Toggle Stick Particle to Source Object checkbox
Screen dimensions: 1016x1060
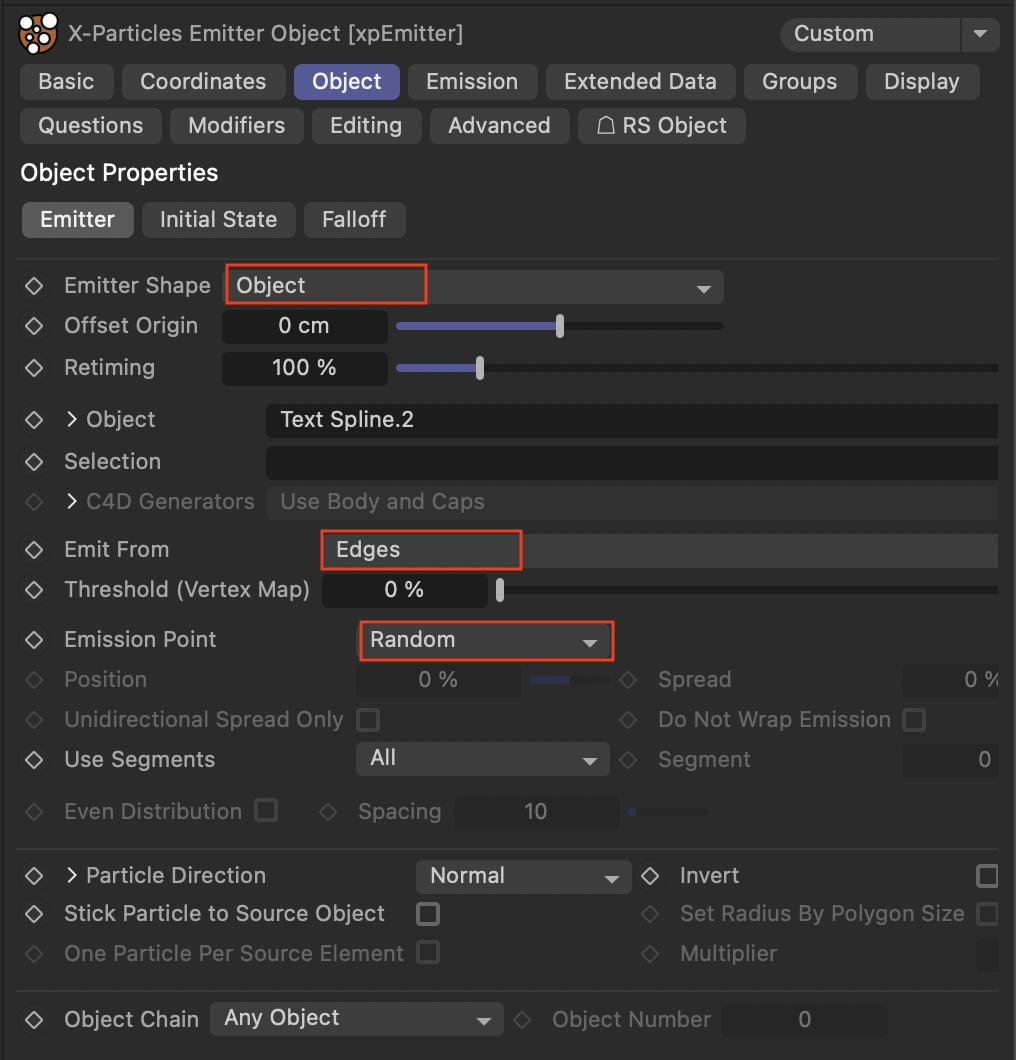click(x=428, y=915)
